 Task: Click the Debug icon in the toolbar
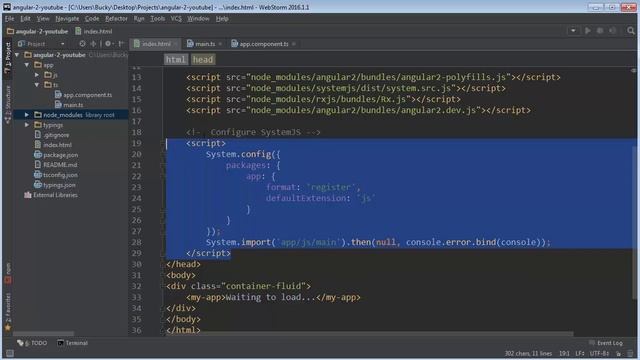pos(600,31)
